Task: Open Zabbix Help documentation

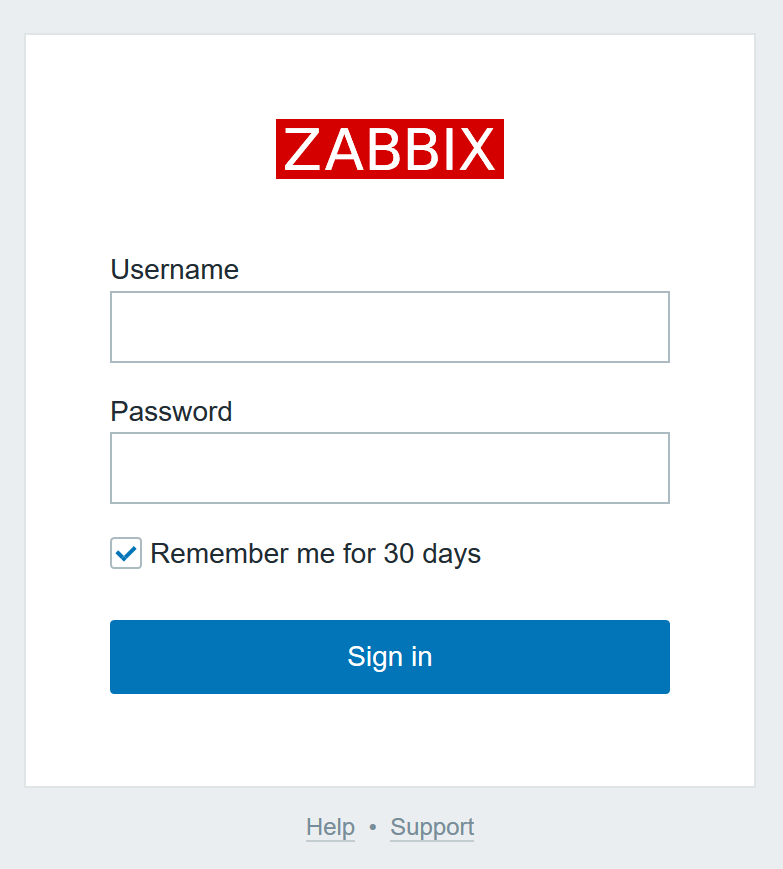Action: 330,827
